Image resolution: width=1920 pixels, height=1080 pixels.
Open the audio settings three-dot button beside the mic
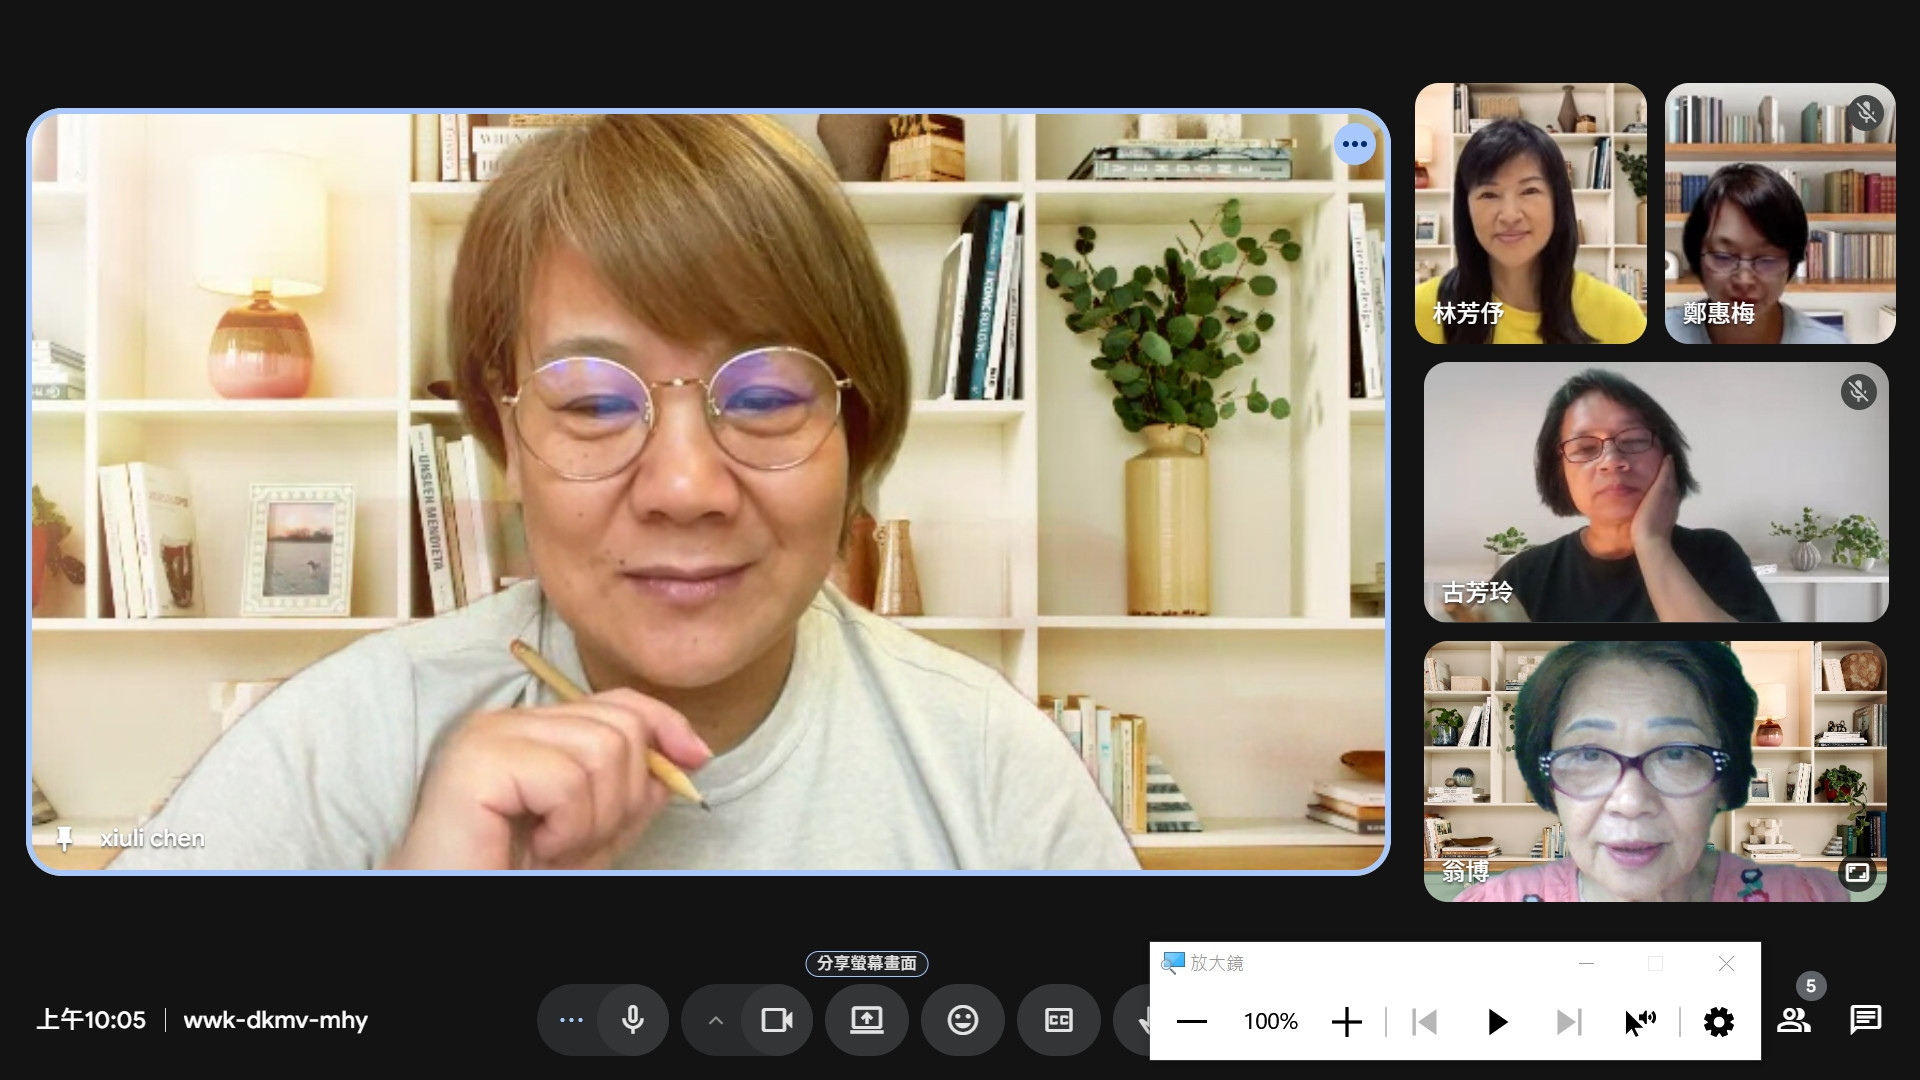pos(571,1020)
